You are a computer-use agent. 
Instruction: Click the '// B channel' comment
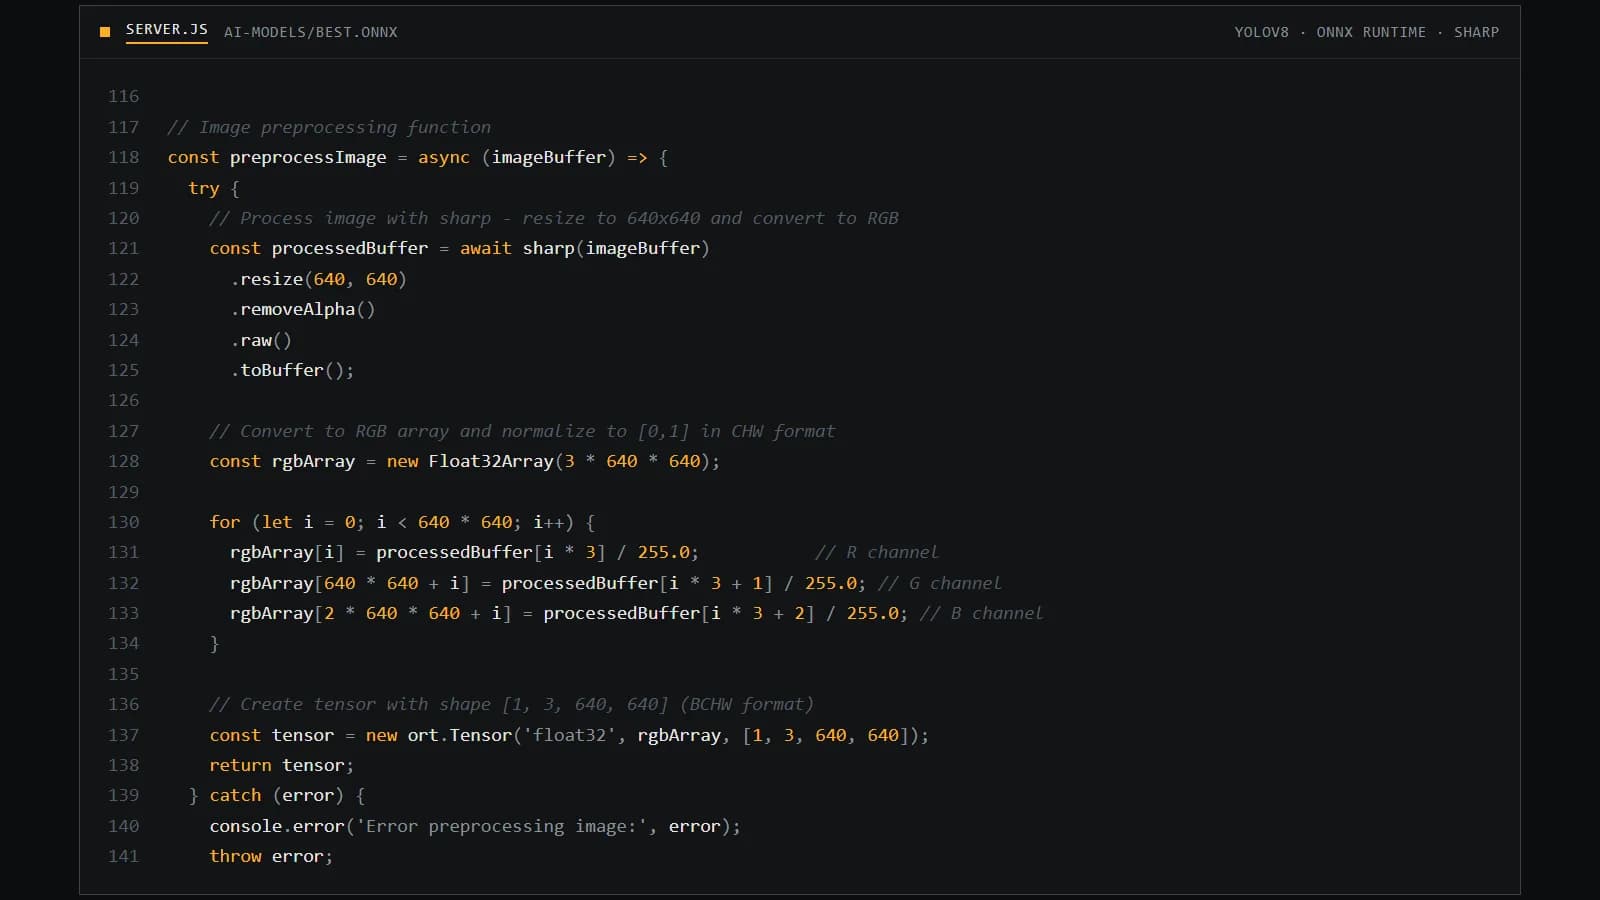[982, 613]
